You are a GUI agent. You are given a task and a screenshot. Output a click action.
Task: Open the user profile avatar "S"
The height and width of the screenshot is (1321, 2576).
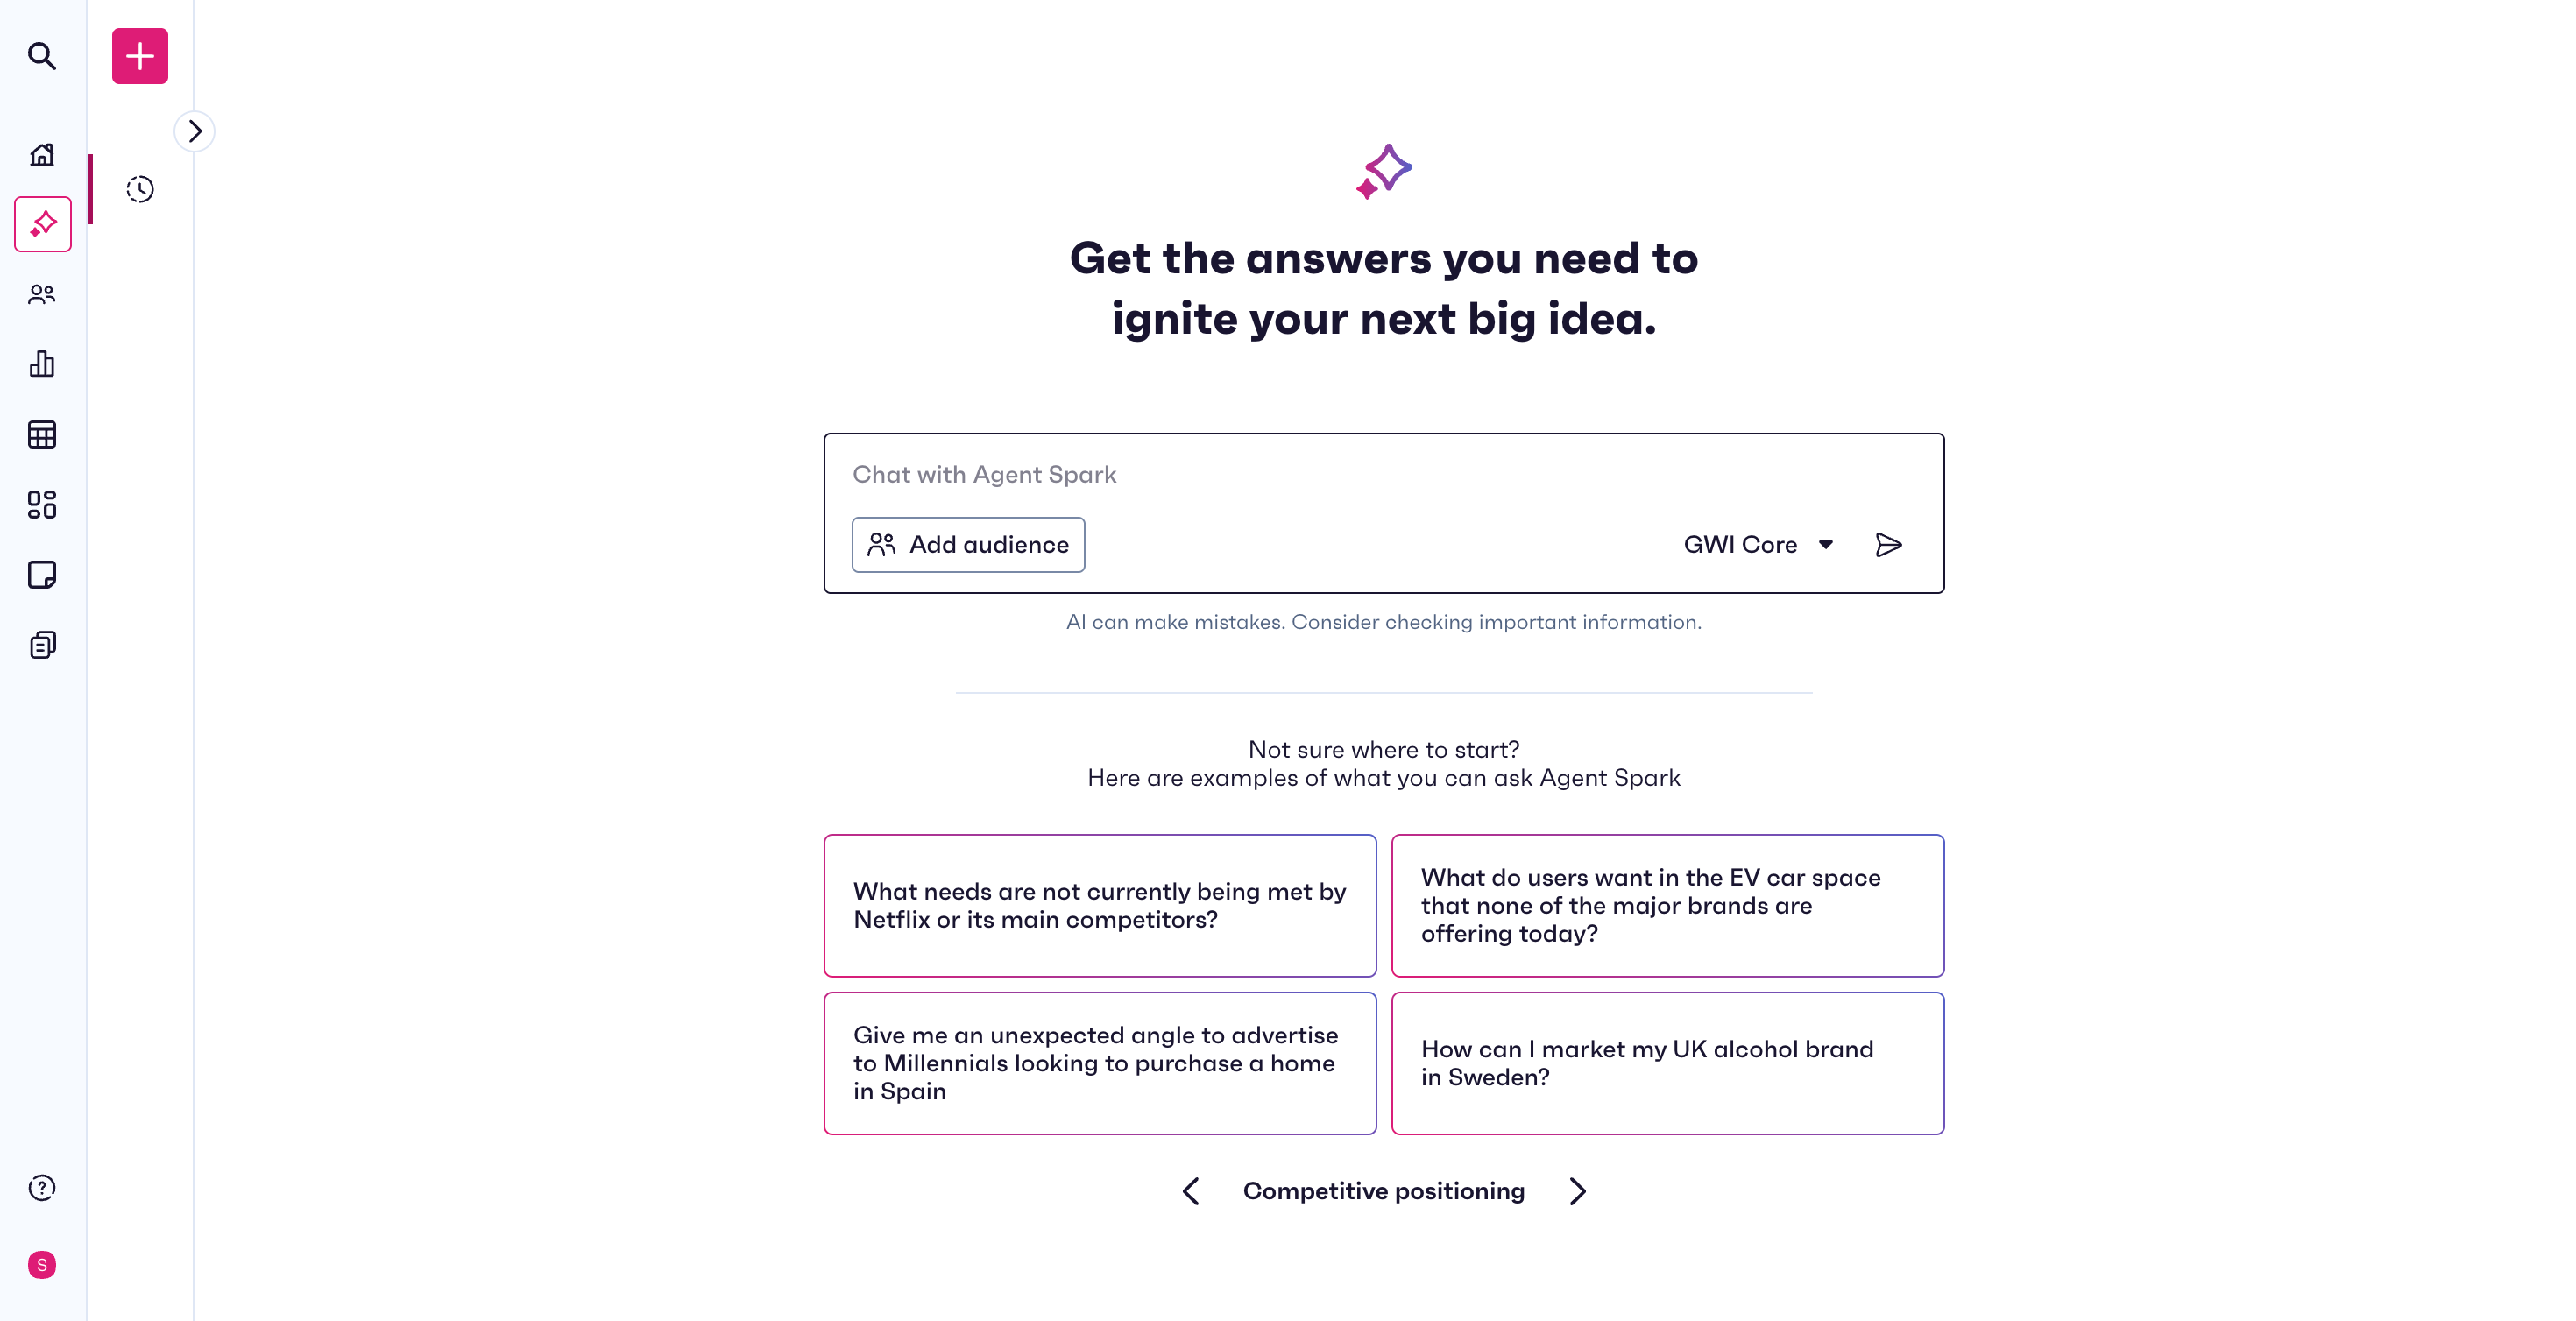pyautogui.click(x=42, y=1265)
